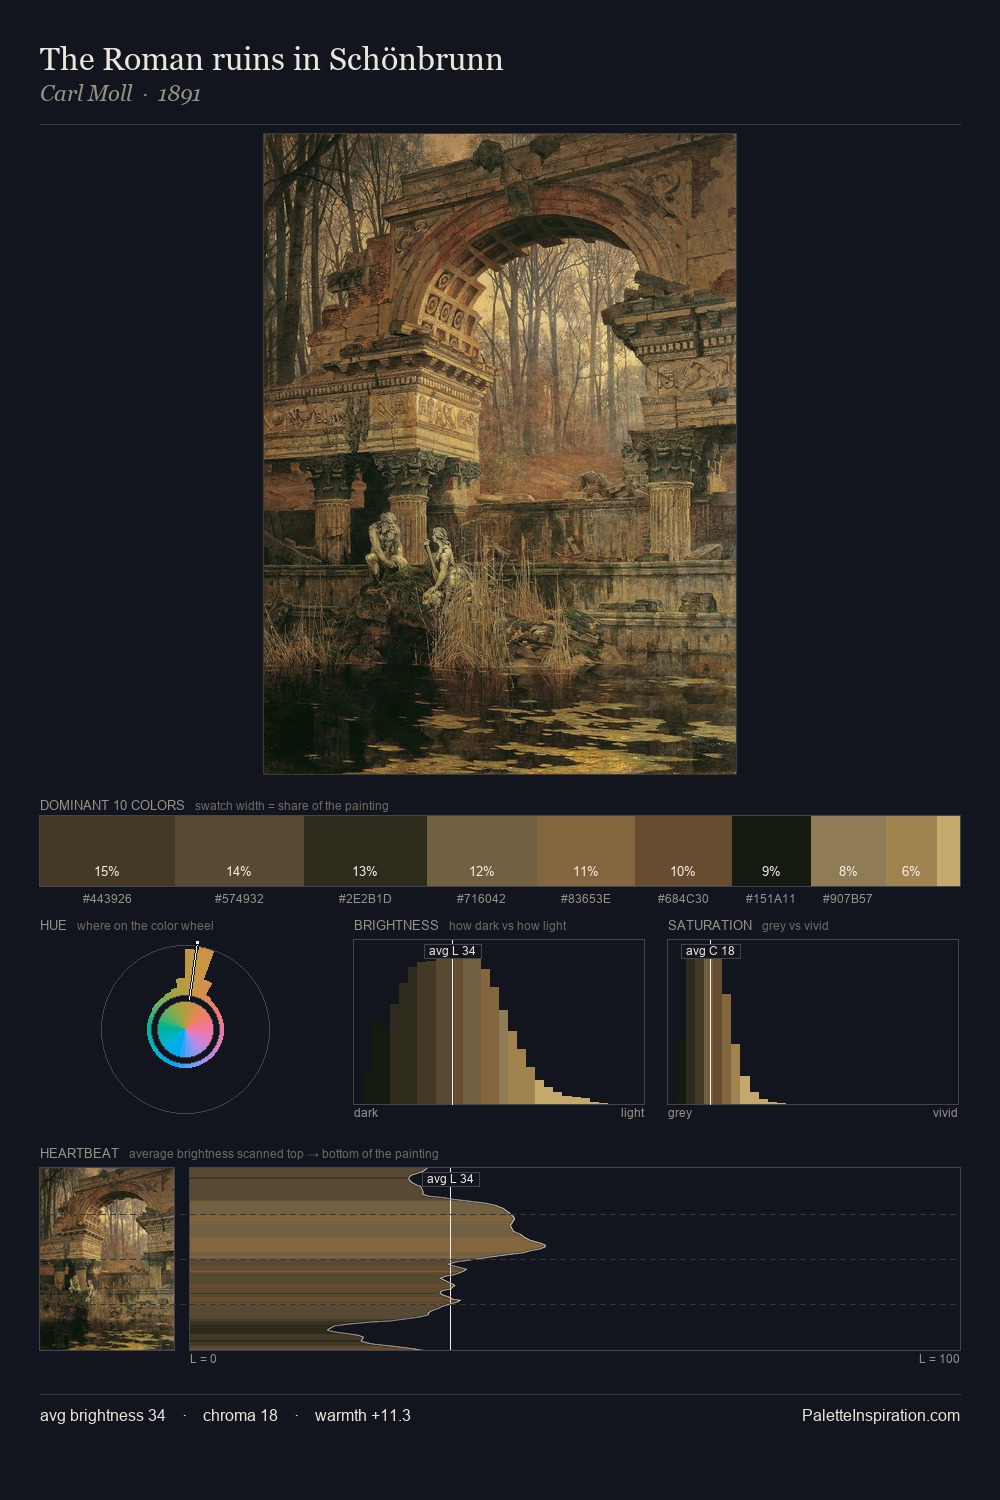The image size is (1000, 1500).
Task: Click the #443926 color swatch at 15%
Action: click(x=107, y=851)
